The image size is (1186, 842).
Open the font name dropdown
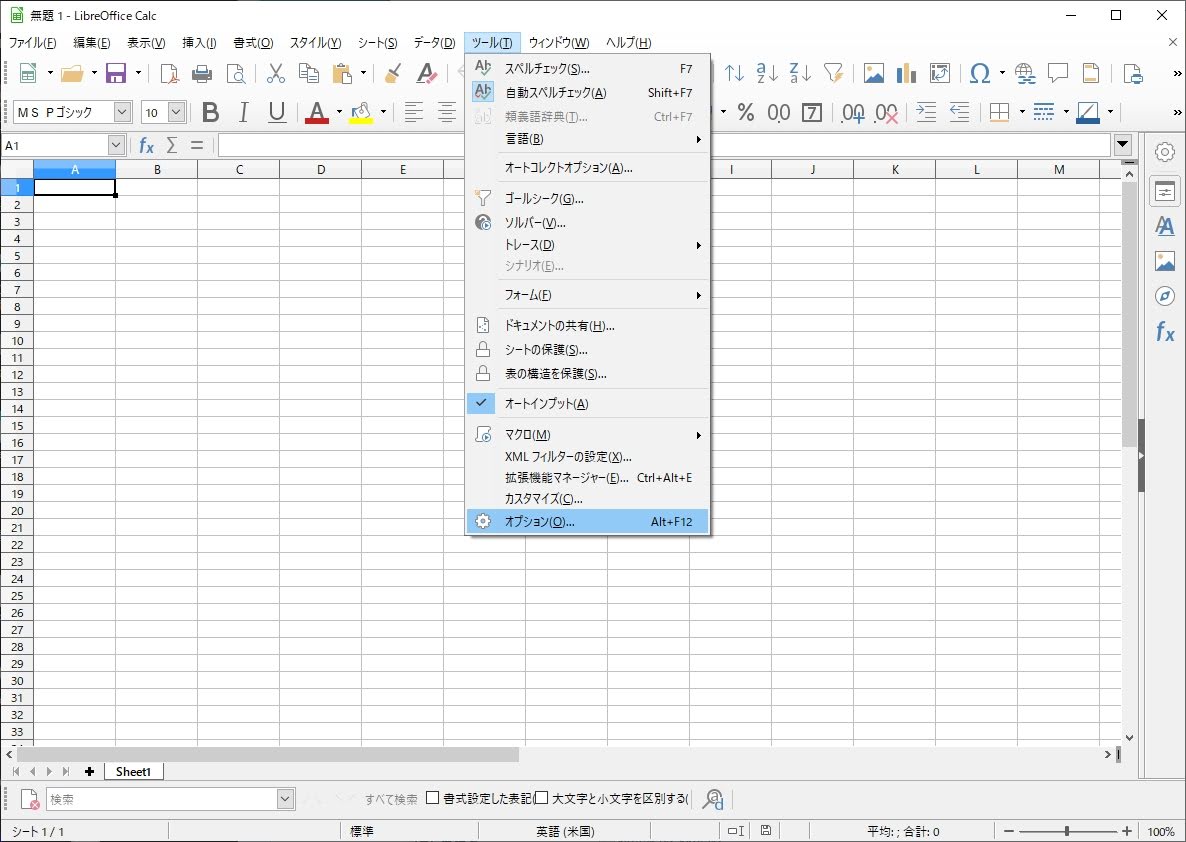[123, 111]
